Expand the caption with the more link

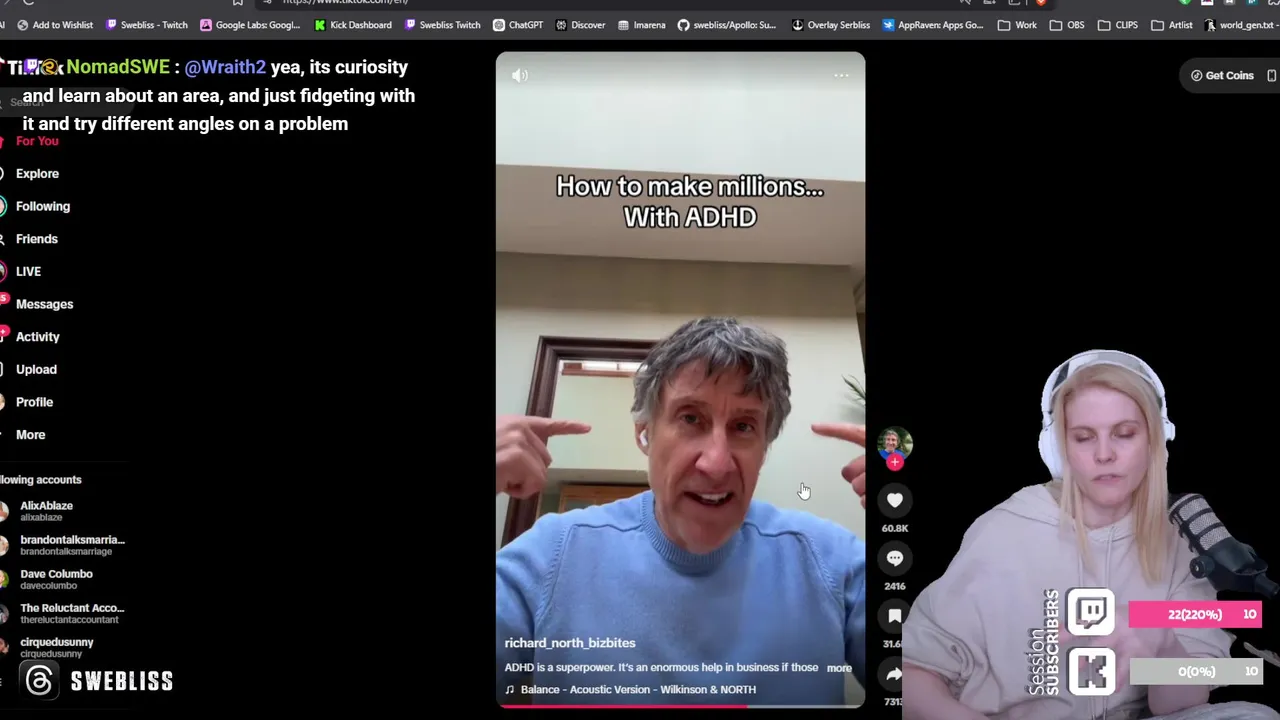[x=839, y=668]
